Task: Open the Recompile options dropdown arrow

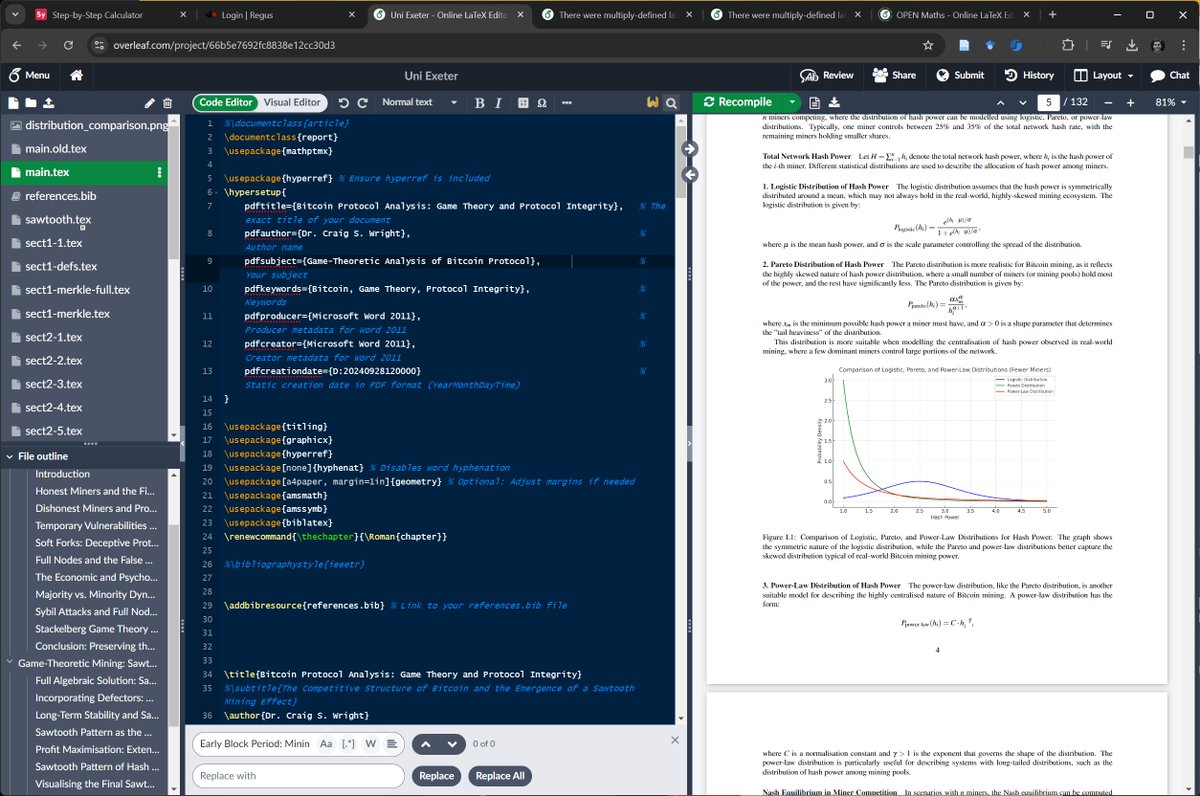Action: pos(792,102)
